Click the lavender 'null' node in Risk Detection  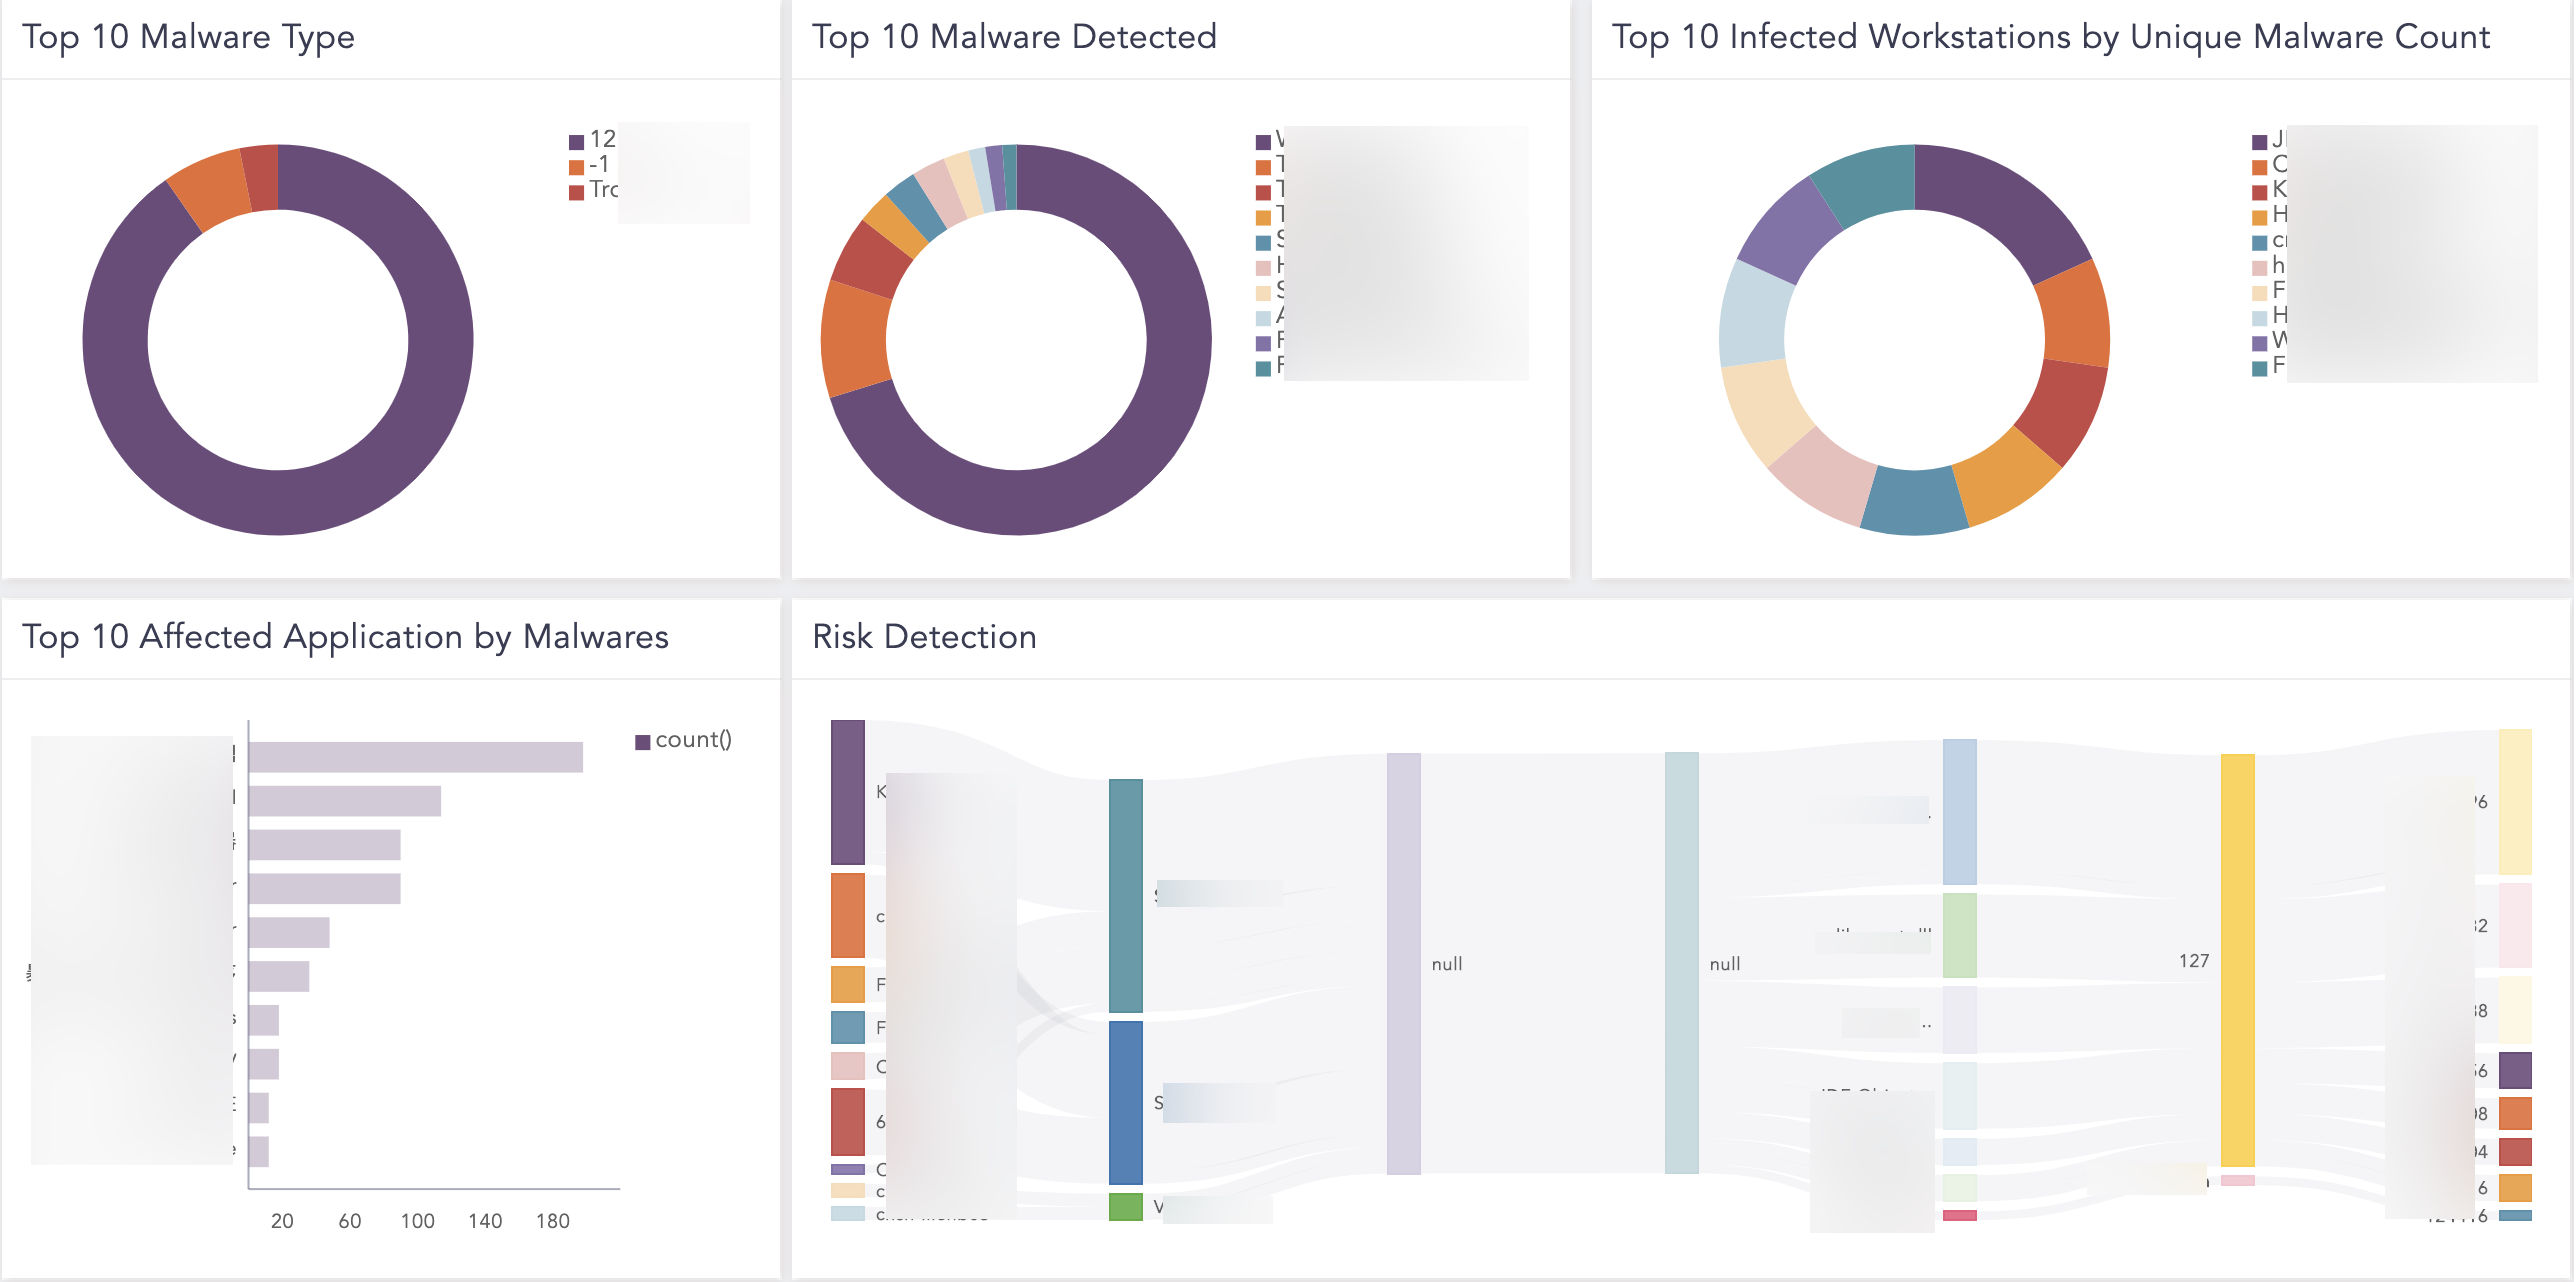point(1403,963)
